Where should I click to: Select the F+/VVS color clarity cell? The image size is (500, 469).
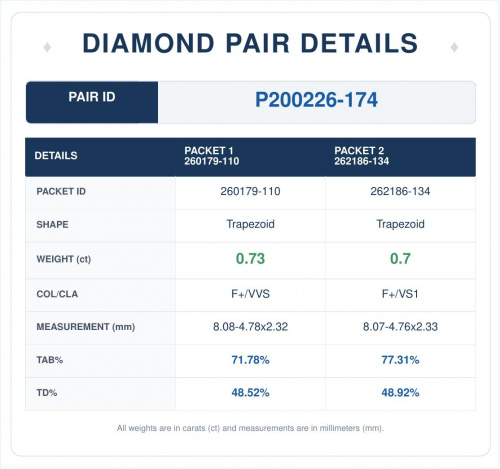coord(250,294)
